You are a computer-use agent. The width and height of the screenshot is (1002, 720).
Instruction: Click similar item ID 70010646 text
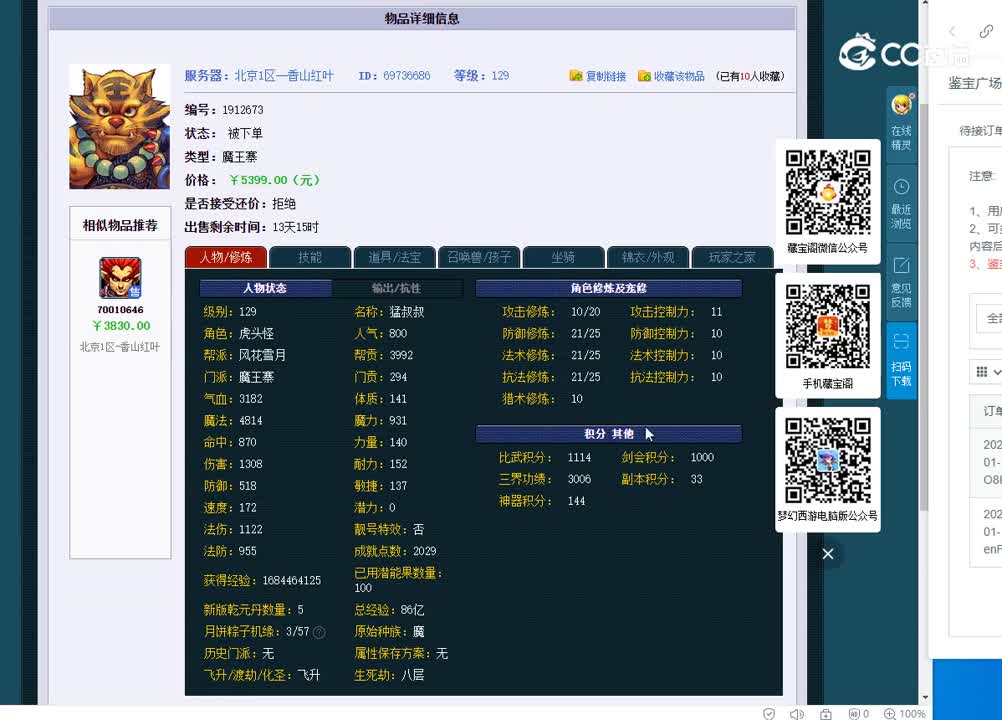[x=120, y=310]
